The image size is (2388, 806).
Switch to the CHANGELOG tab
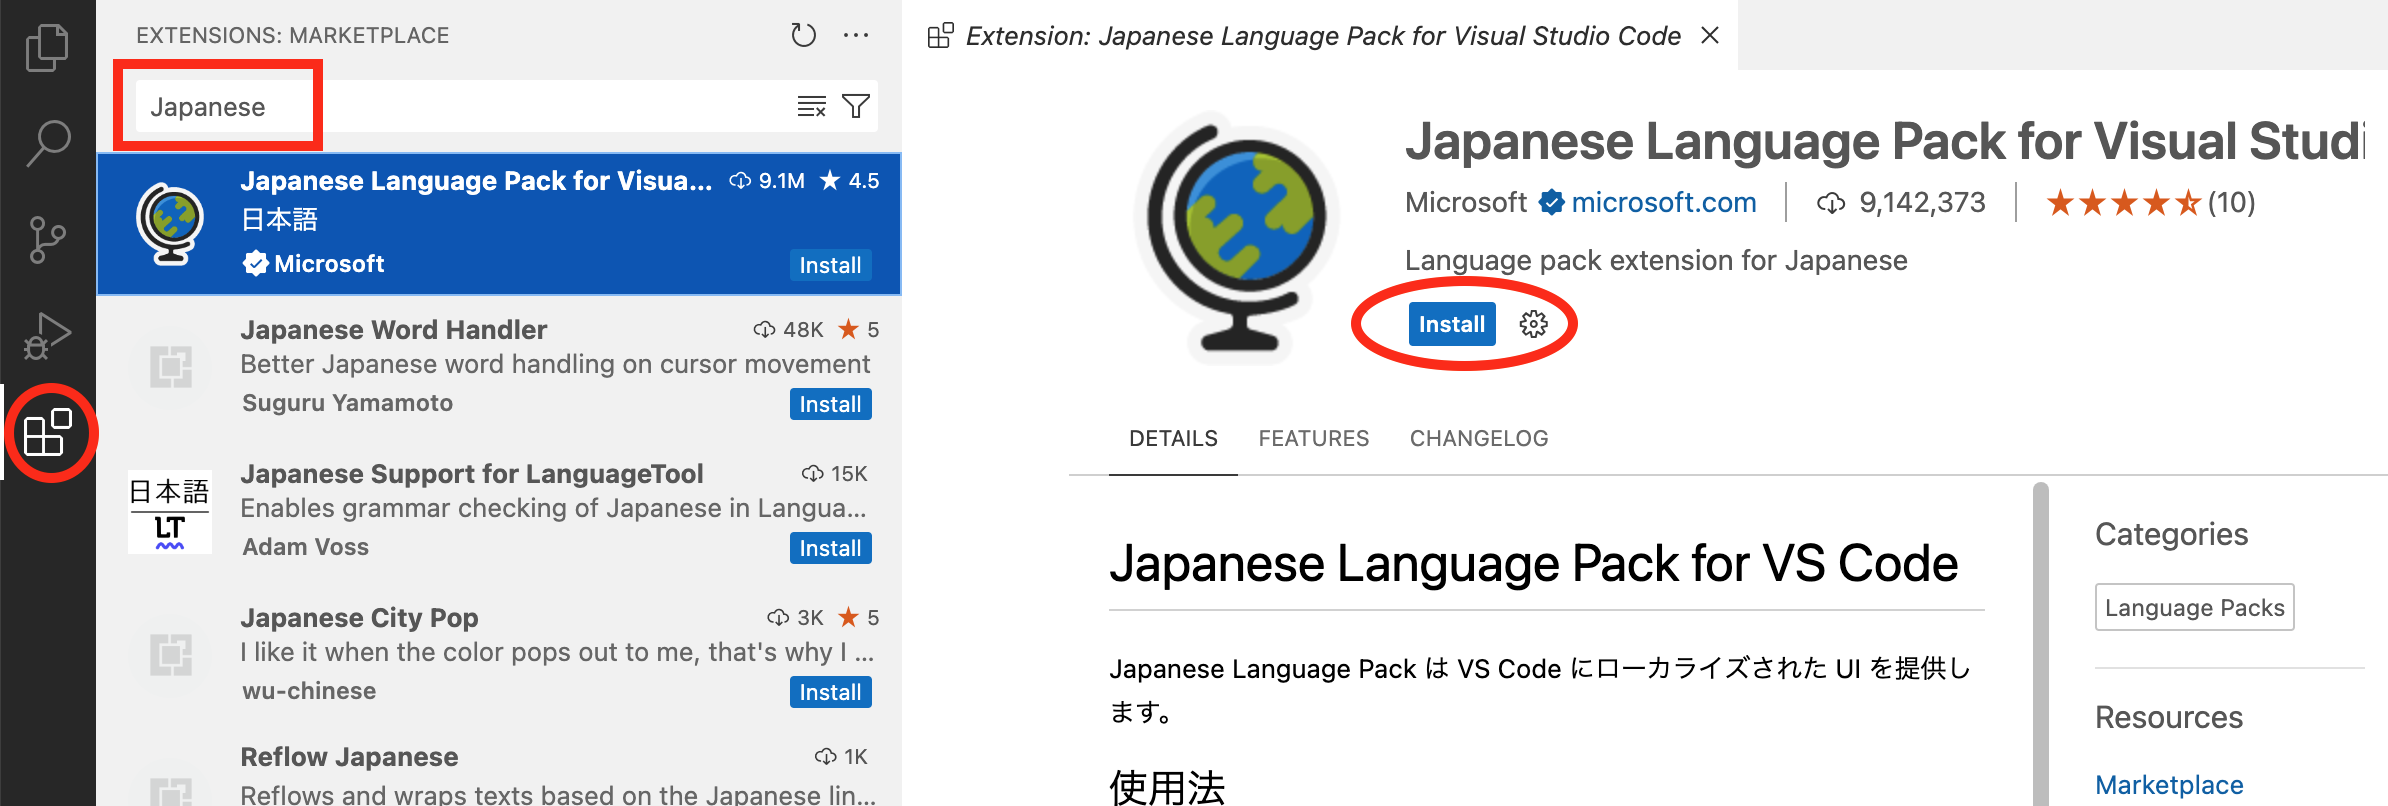pos(1479,438)
